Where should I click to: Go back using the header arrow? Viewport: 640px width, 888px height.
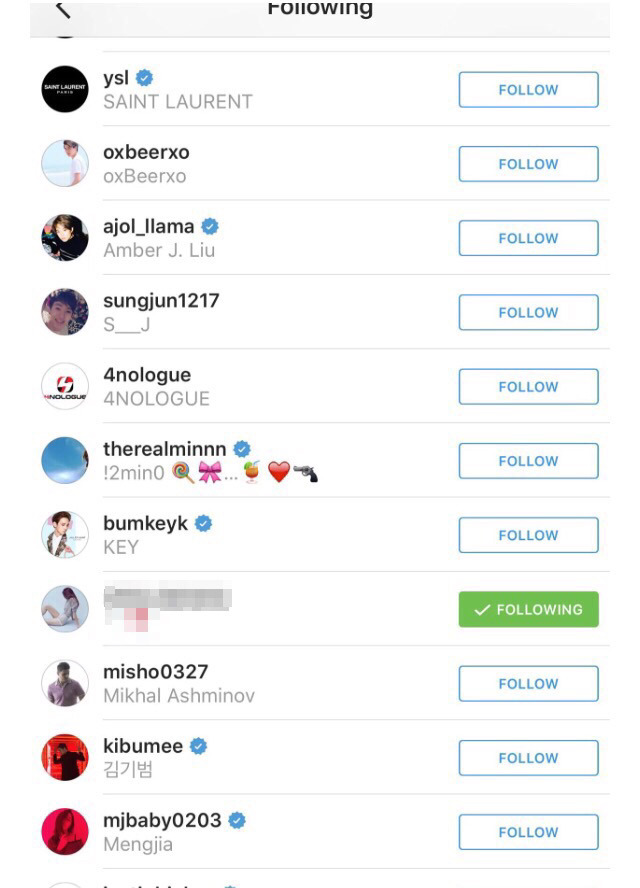click(x=62, y=9)
